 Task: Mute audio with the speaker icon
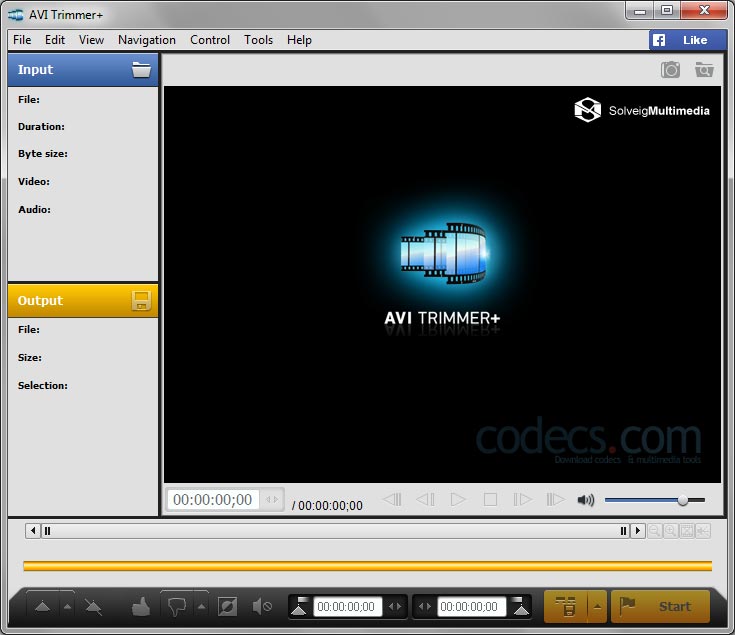point(585,500)
